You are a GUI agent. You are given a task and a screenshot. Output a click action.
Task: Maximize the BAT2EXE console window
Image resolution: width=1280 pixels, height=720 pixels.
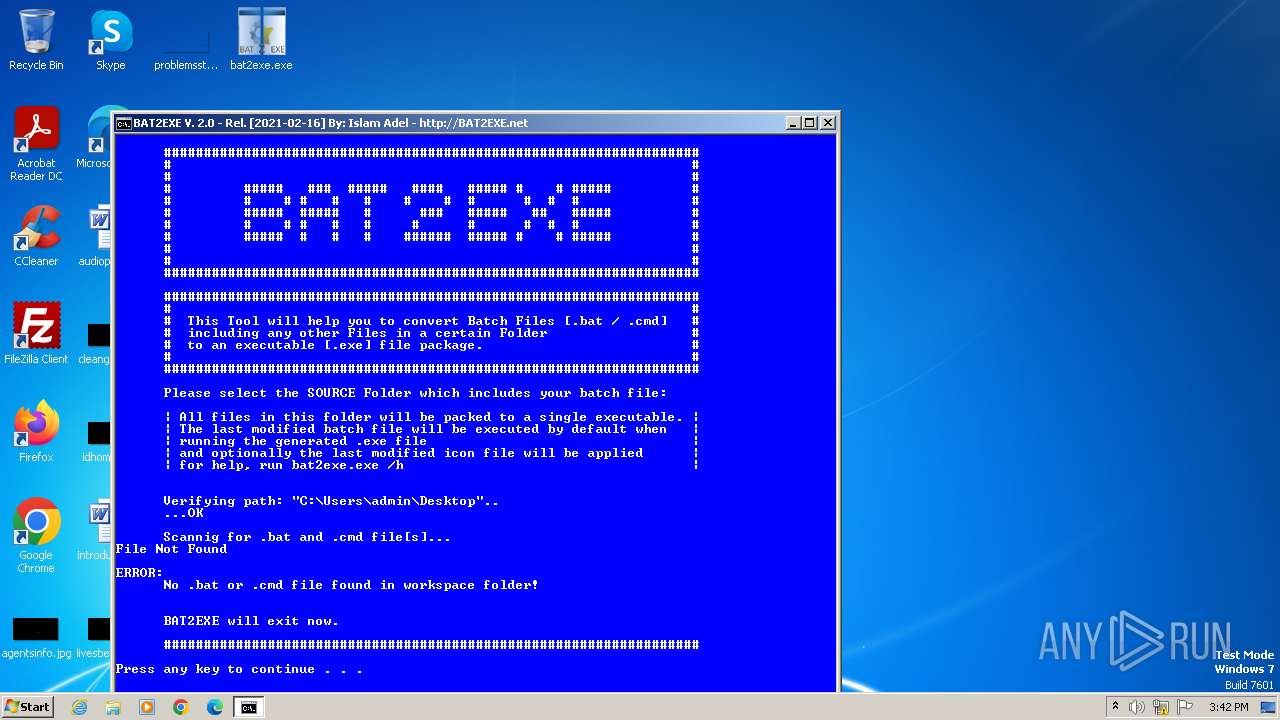810,123
